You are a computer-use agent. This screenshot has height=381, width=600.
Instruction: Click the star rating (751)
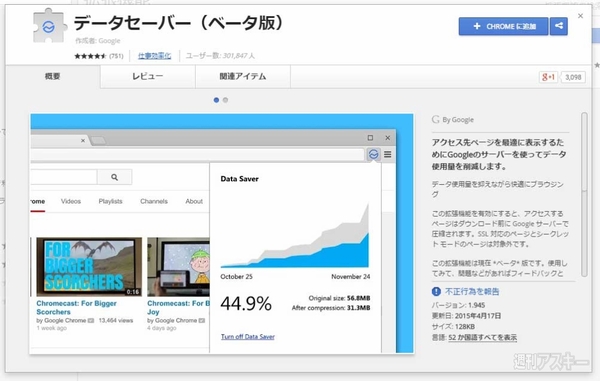(x=99, y=56)
